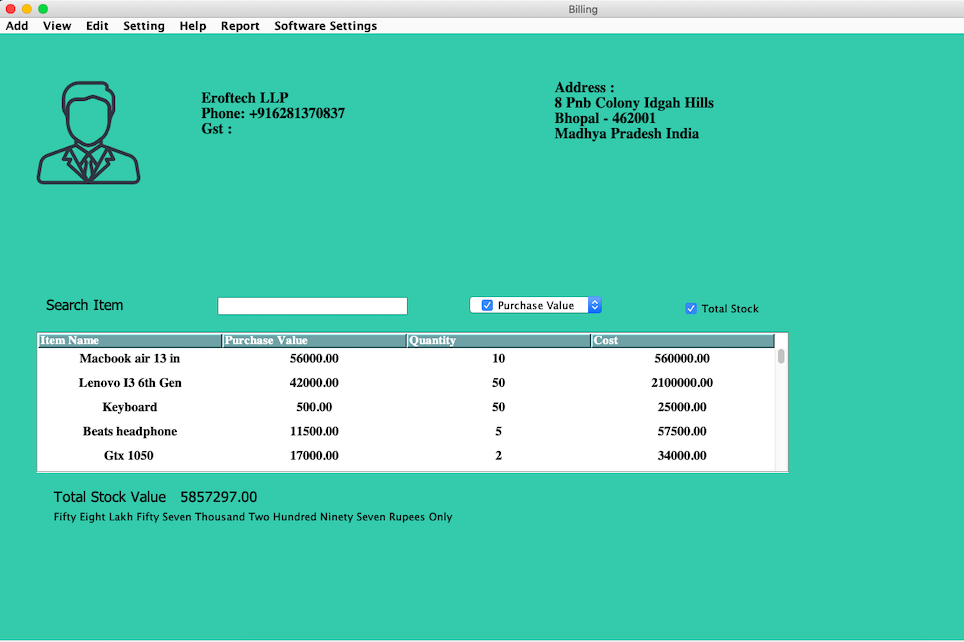Open the Setting menu
The image size is (964, 642).
pos(144,26)
